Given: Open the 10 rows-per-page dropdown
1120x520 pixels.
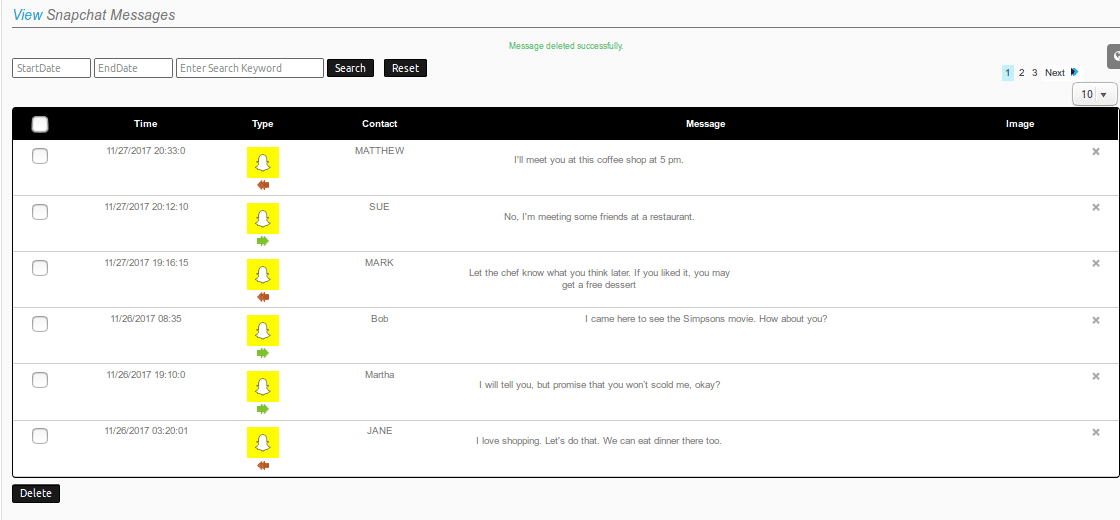Looking at the screenshot, I should coord(1094,94).
